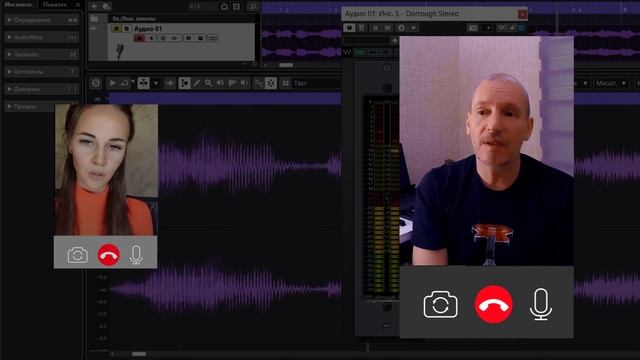This screenshot has height=360, width=640.
Task: Click the speaker volume icon in editor toolbar
Action: [x=169, y=83]
